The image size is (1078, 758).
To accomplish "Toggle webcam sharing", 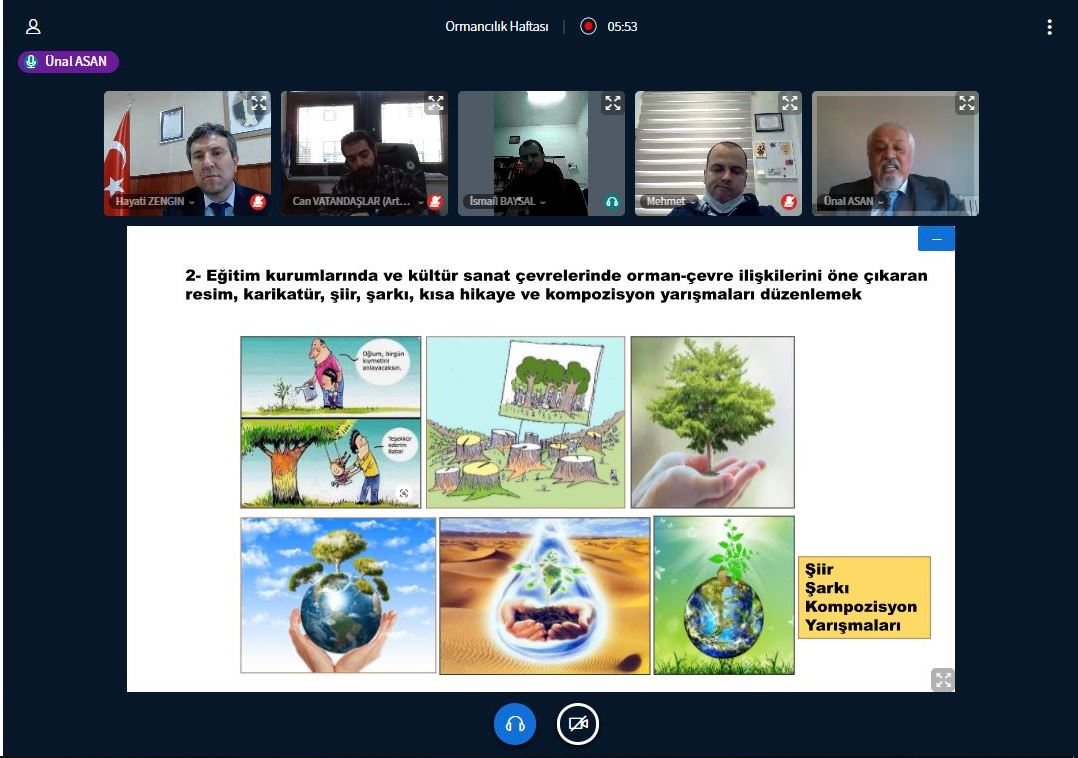I will pyautogui.click(x=577, y=724).
